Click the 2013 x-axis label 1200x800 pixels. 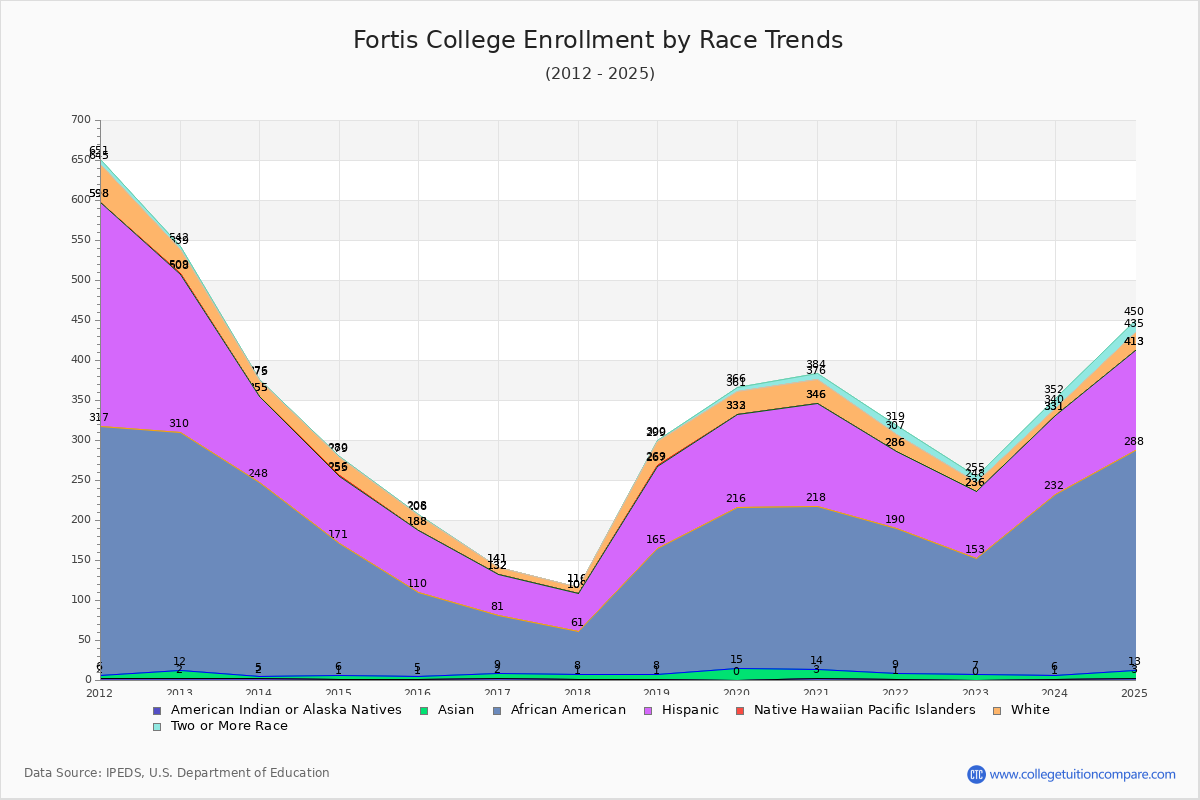180,693
